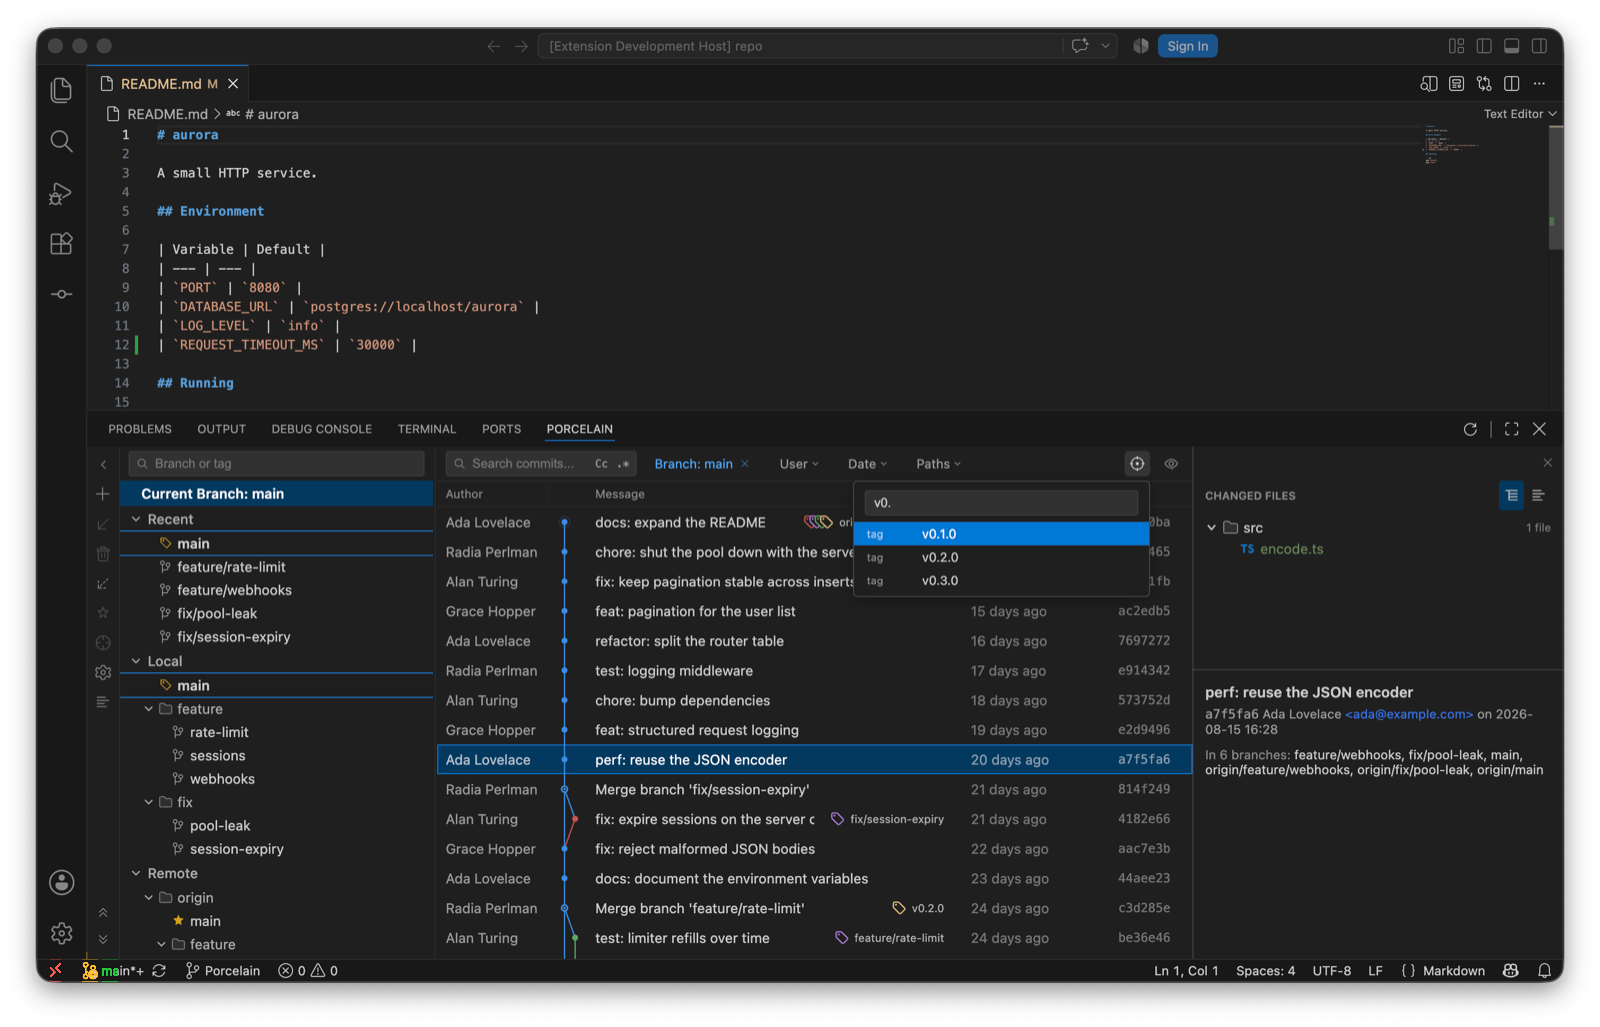This screenshot has width=1600, height=1027.
Task: Collapse the src folder in Changed Files
Action: click(x=1212, y=528)
